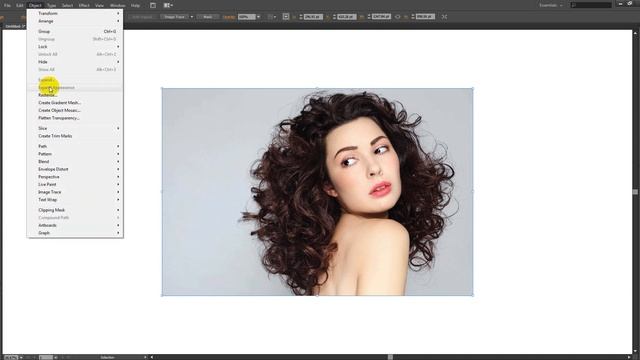This screenshot has width=640, height=360.
Task: Expand the Envelope Distort submenu
Action: pyautogui.click(x=75, y=169)
